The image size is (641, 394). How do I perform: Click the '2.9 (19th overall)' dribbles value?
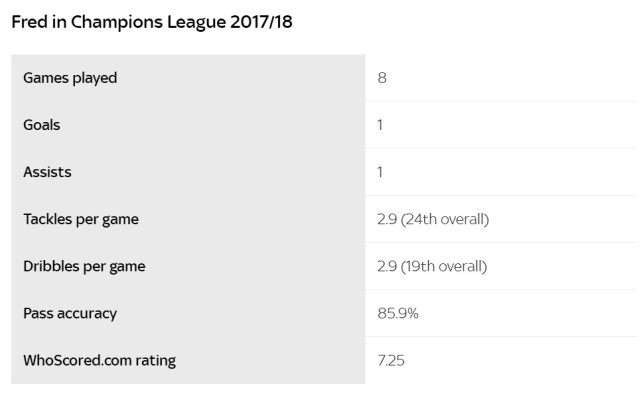(x=432, y=266)
